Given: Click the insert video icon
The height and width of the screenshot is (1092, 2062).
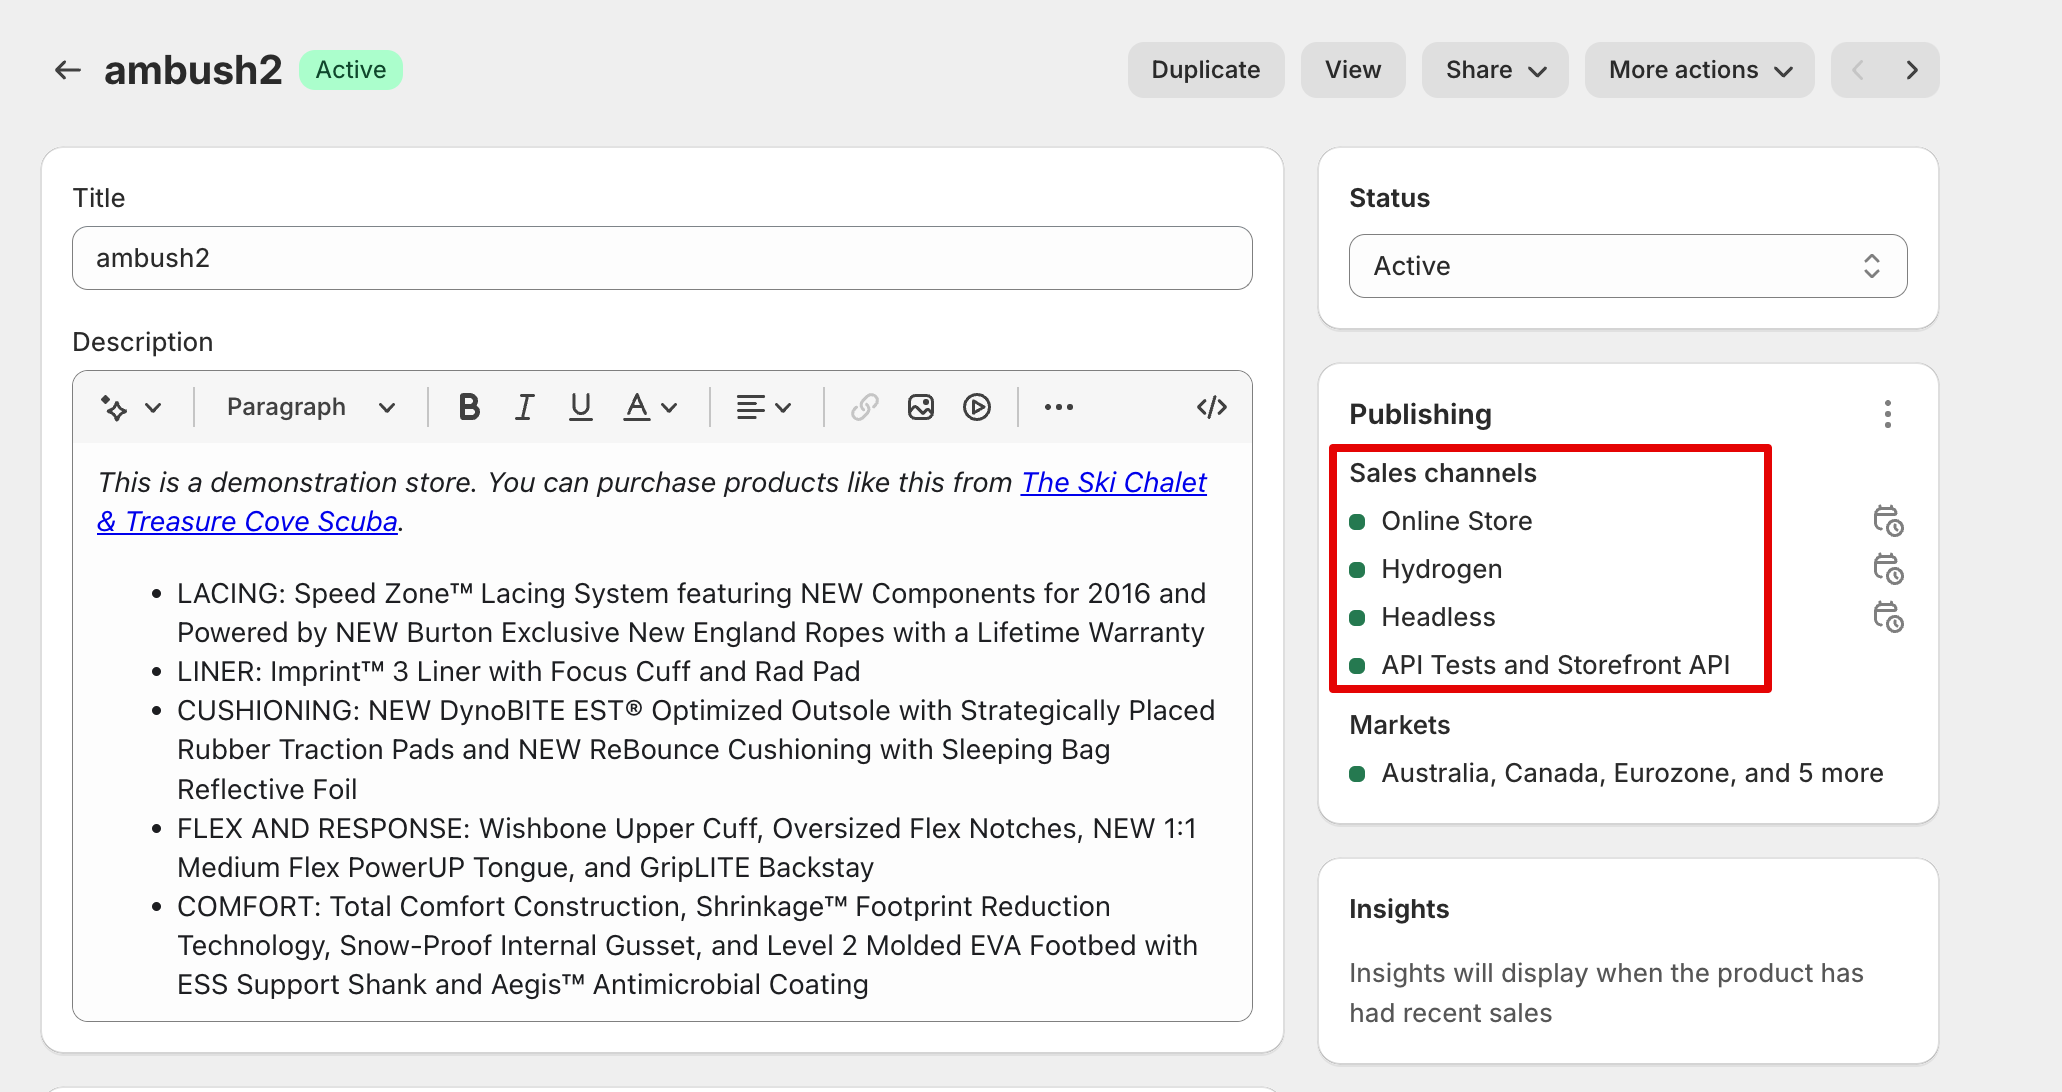Looking at the screenshot, I should (976, 407).
